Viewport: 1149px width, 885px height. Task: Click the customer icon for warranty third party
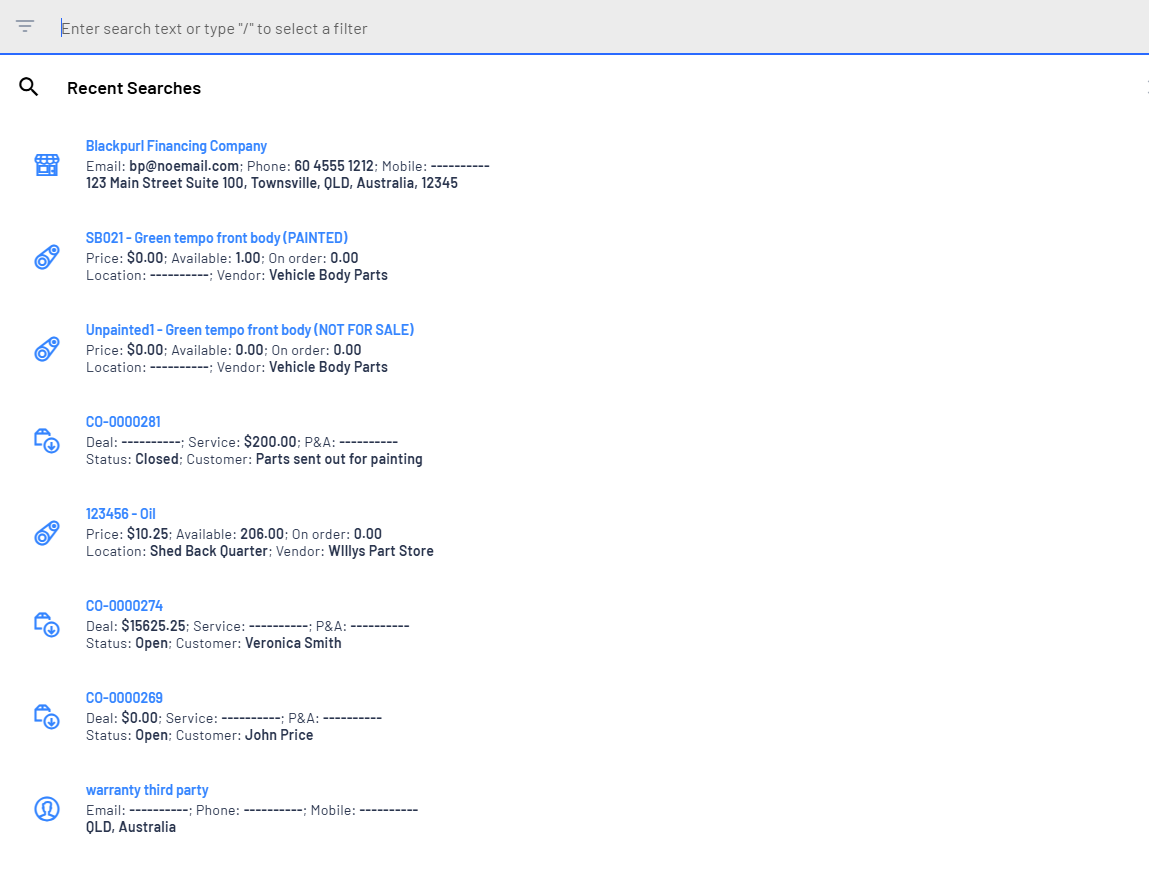click(x=47, y=809)
